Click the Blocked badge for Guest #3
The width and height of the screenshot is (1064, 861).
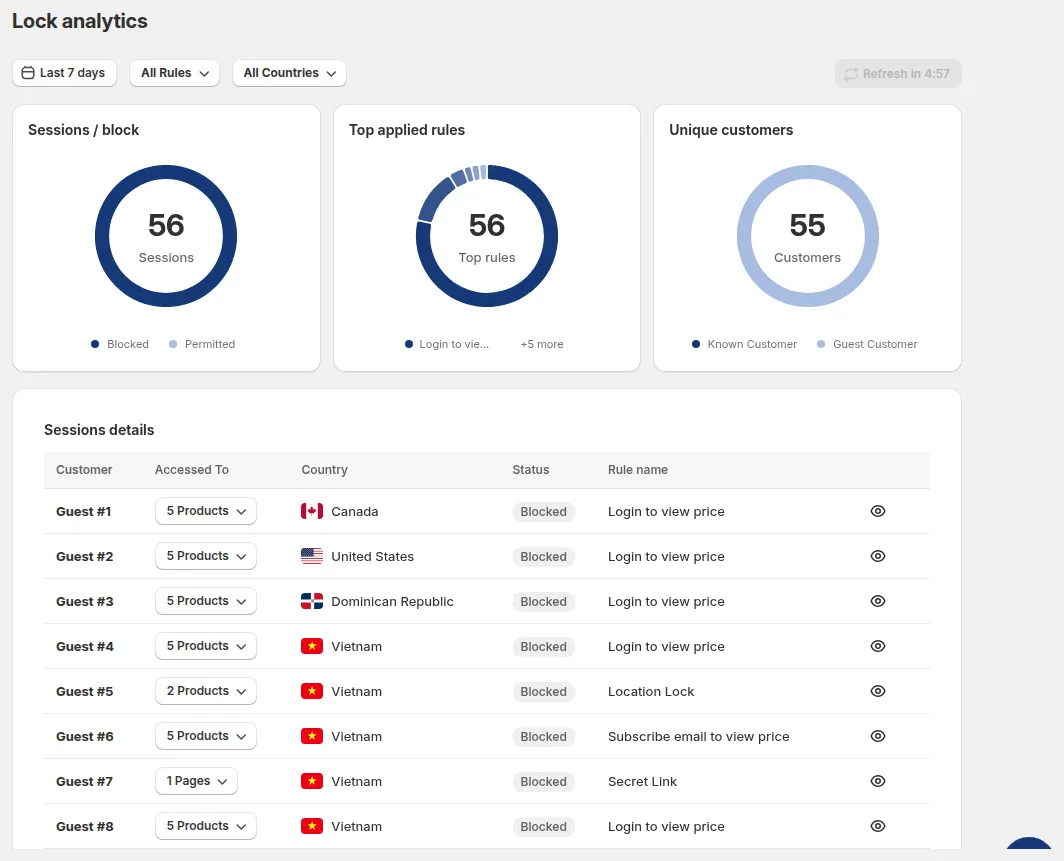[x=544, y=602]
